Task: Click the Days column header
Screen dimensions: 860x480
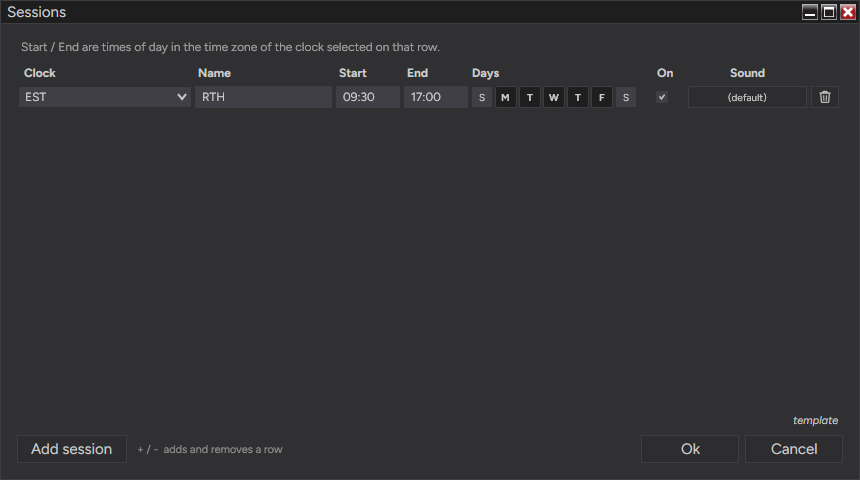Action: pos(485,73)
